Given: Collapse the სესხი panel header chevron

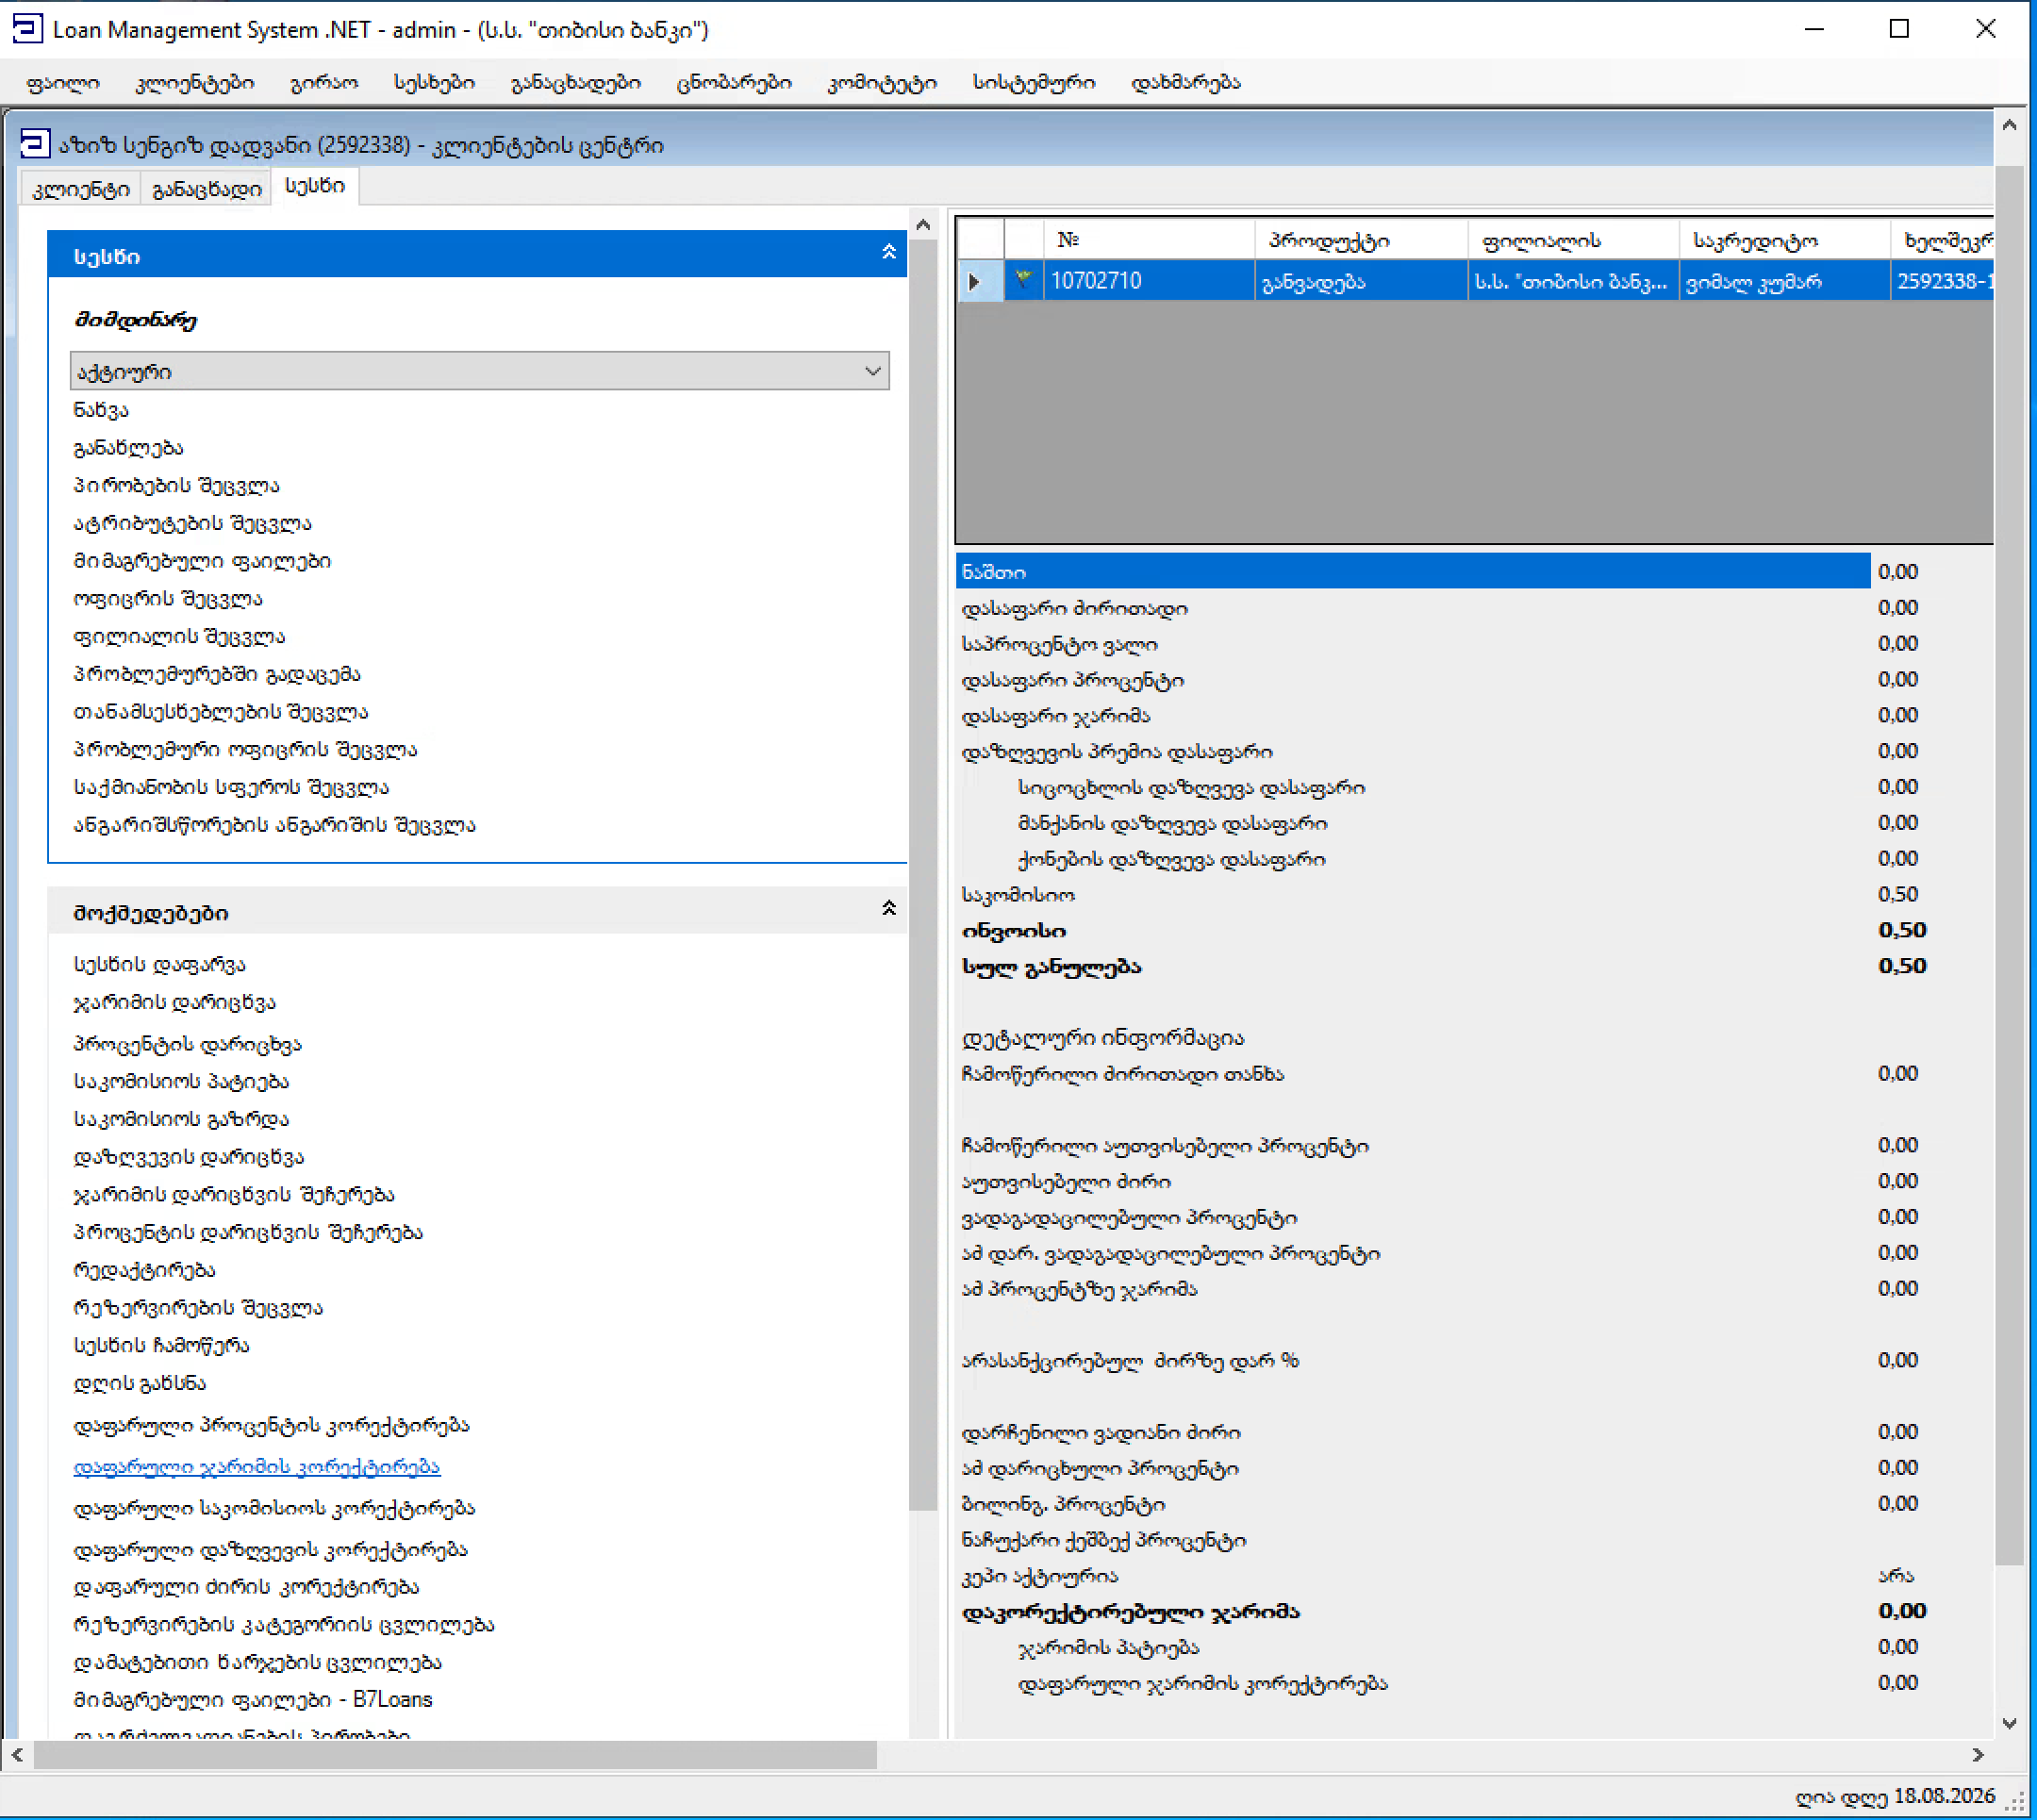Looking at the screenshot, I should coord(888,253).
